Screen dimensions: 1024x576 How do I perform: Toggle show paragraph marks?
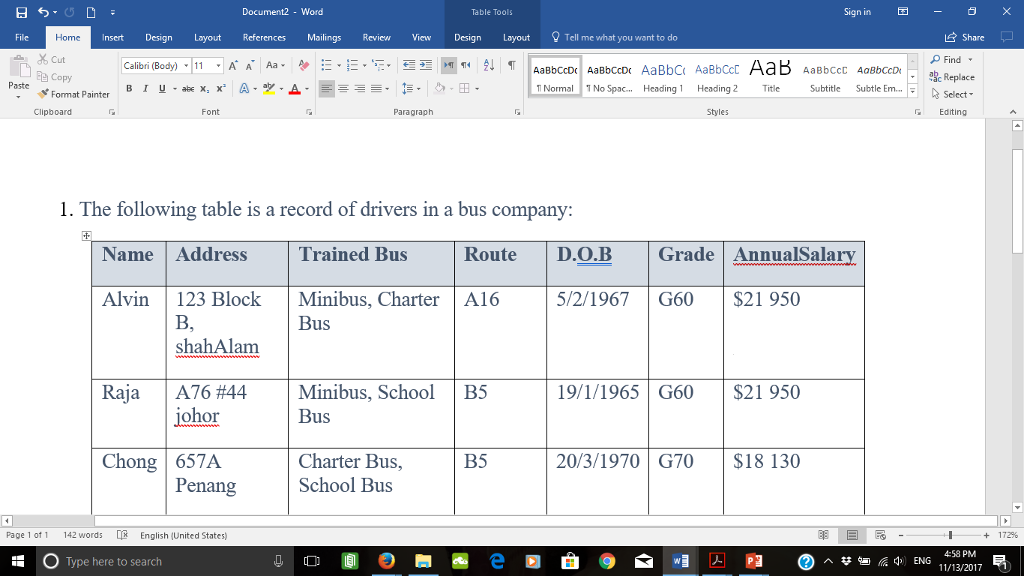click(511, 66)
